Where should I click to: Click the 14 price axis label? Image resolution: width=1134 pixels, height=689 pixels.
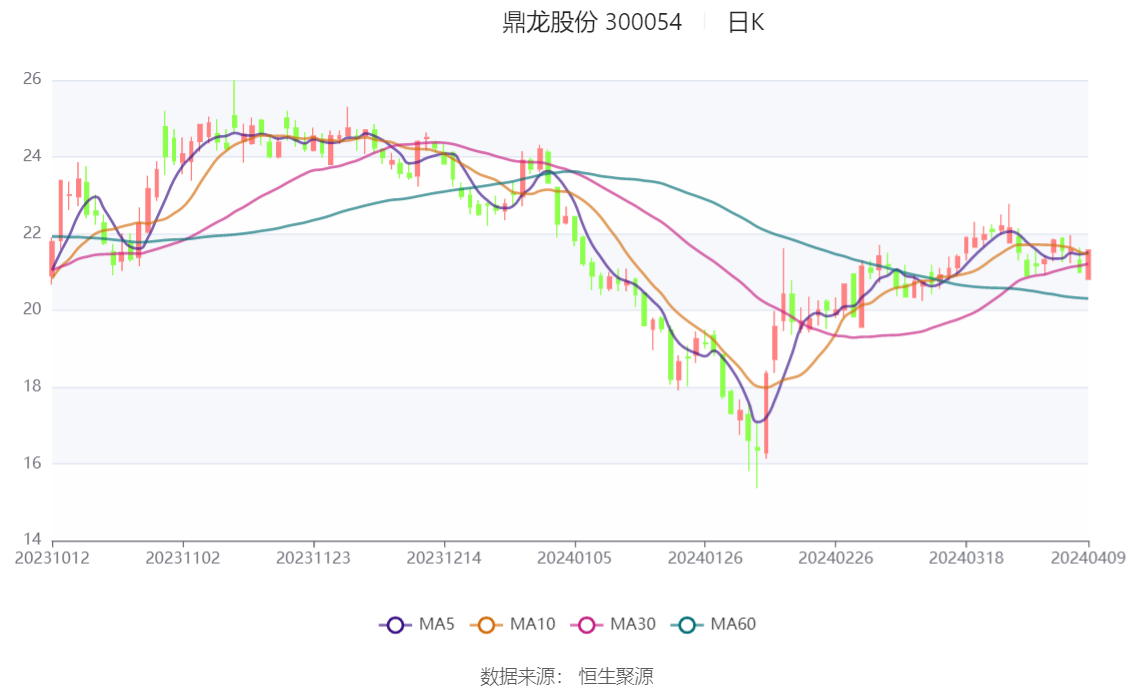point(32,539)
